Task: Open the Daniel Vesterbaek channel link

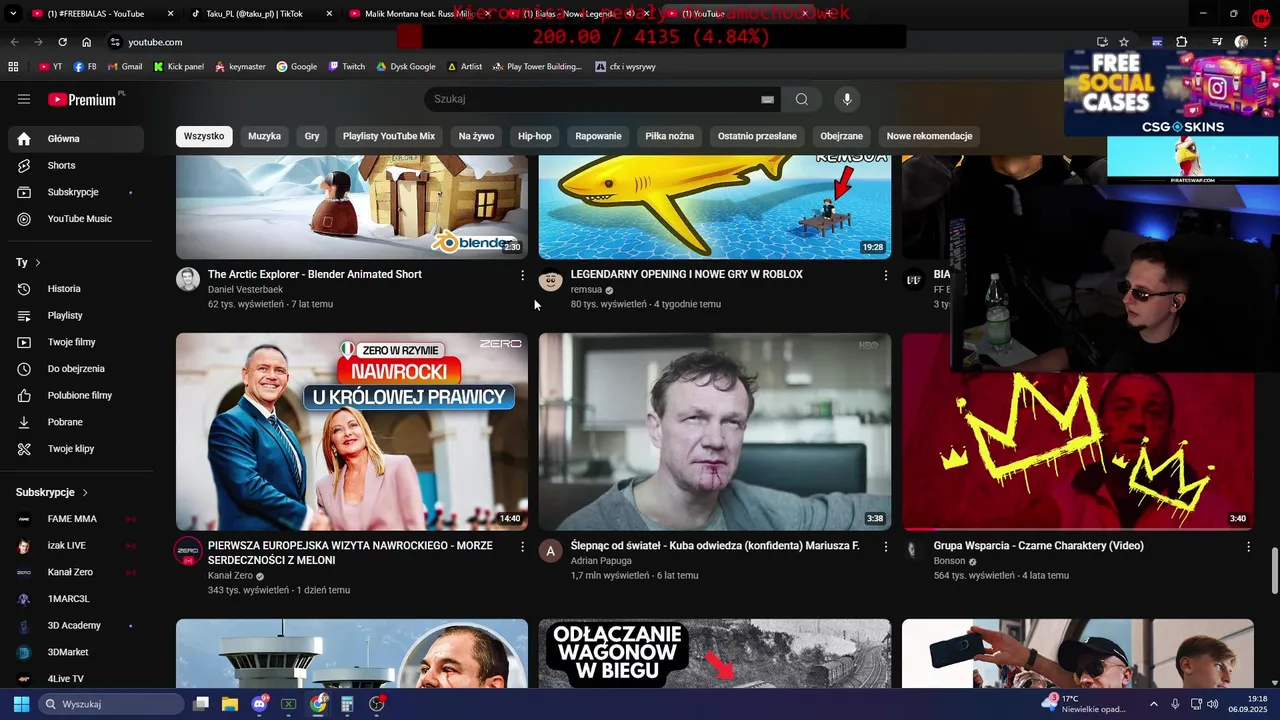Action: coord(245,289)
